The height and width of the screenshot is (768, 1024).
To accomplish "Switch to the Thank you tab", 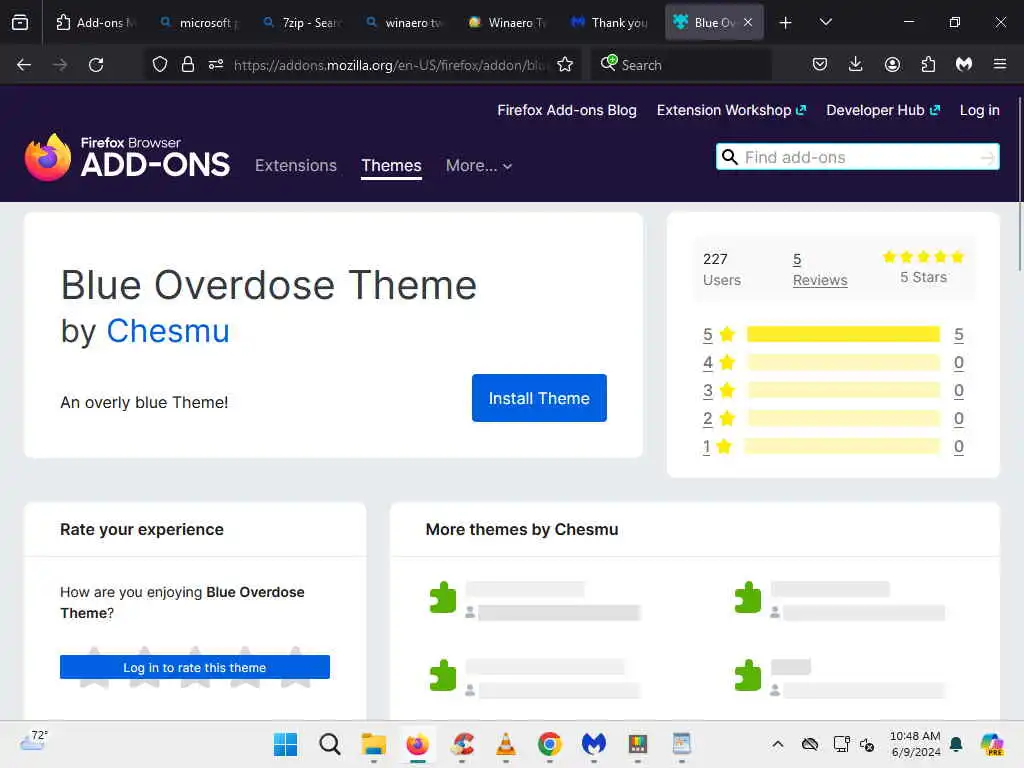I will click(611, 22).
